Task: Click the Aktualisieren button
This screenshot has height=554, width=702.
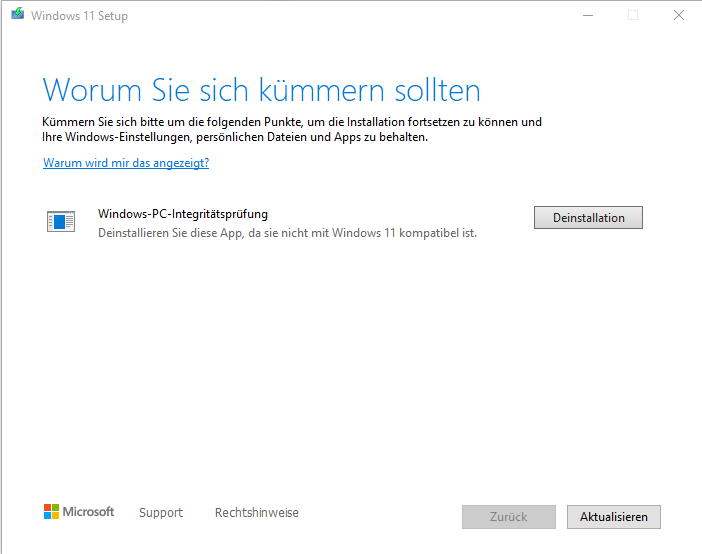Action: click(x=614, y=517)
